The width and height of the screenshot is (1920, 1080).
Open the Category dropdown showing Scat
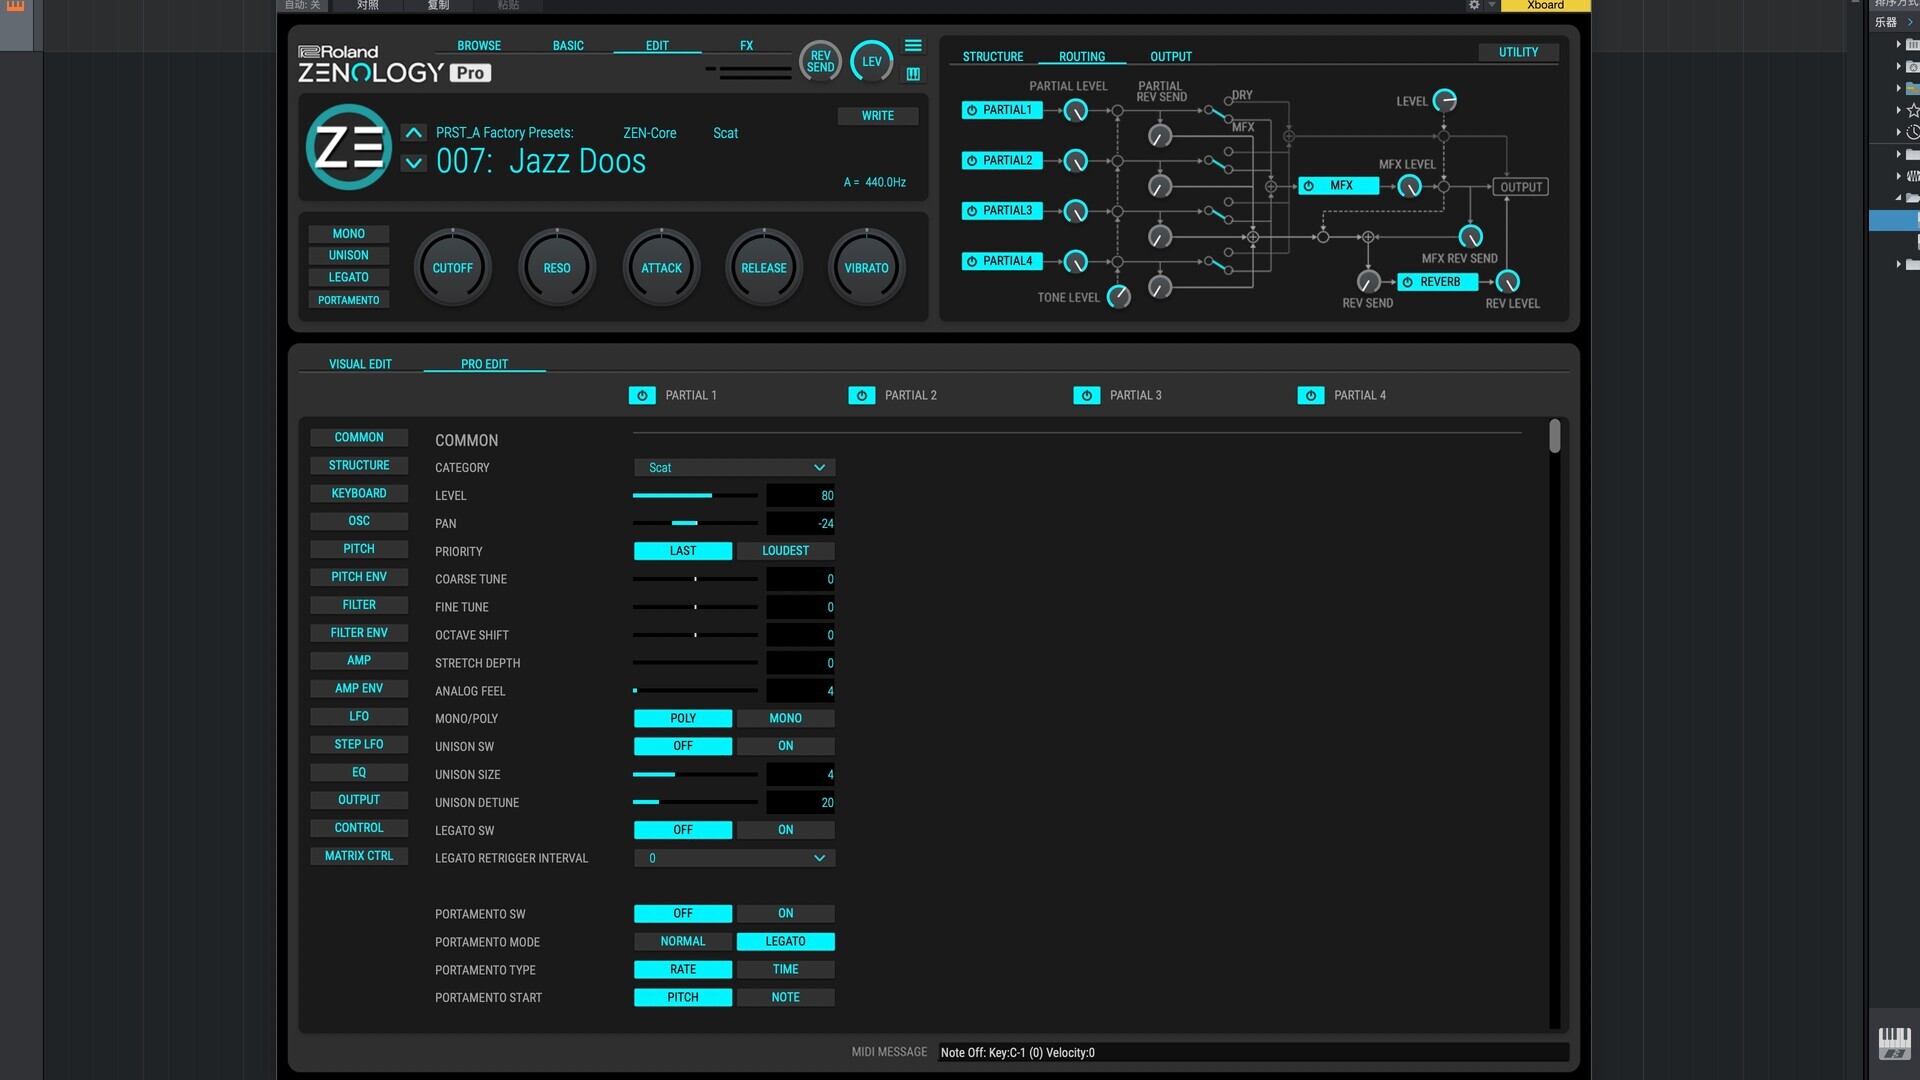(734, 468)
